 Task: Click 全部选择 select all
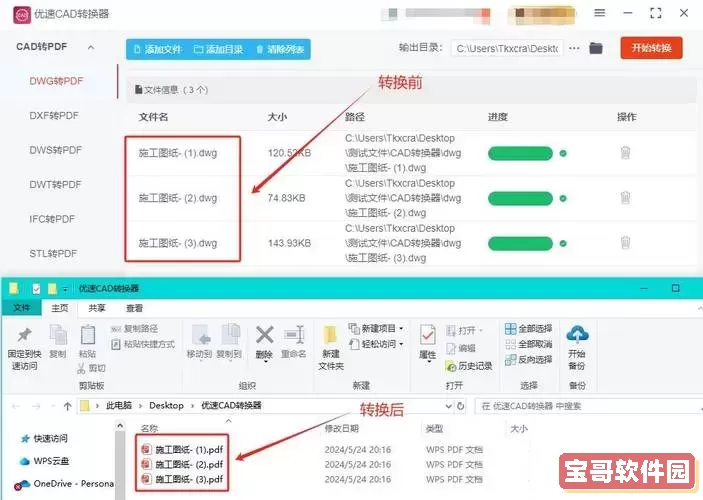point(529,329)
